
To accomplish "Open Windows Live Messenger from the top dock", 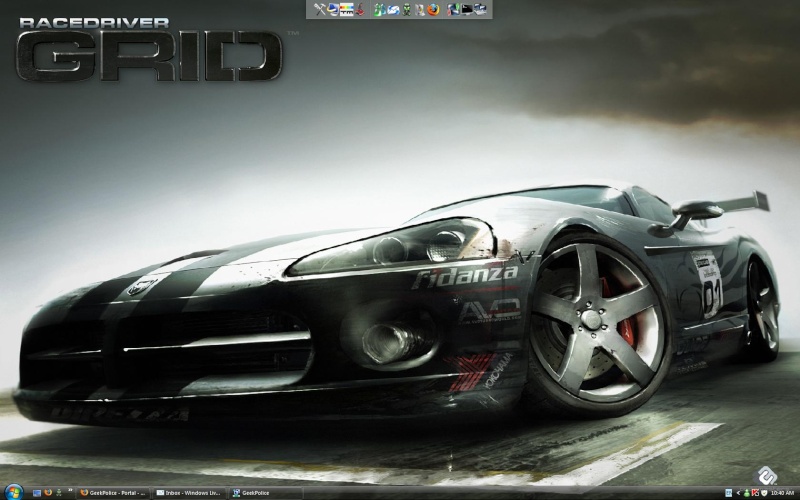I will (380, 9).
